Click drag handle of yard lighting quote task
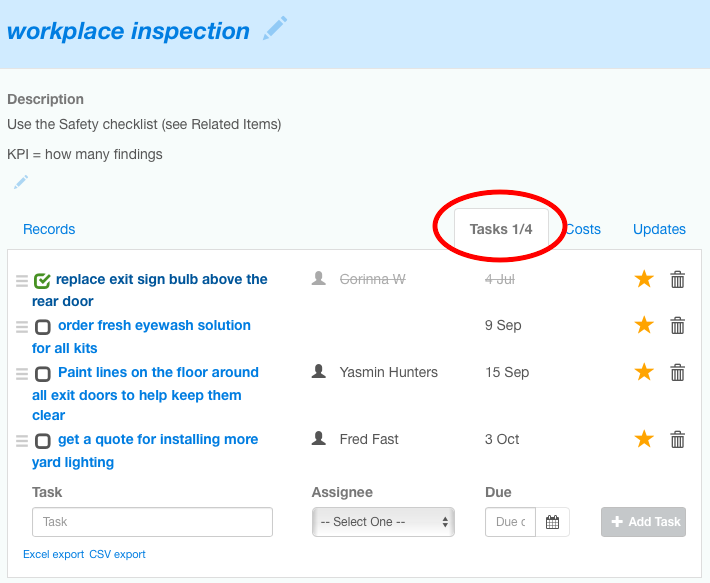This screenshot has height=583, width=710. click(22, 441)
